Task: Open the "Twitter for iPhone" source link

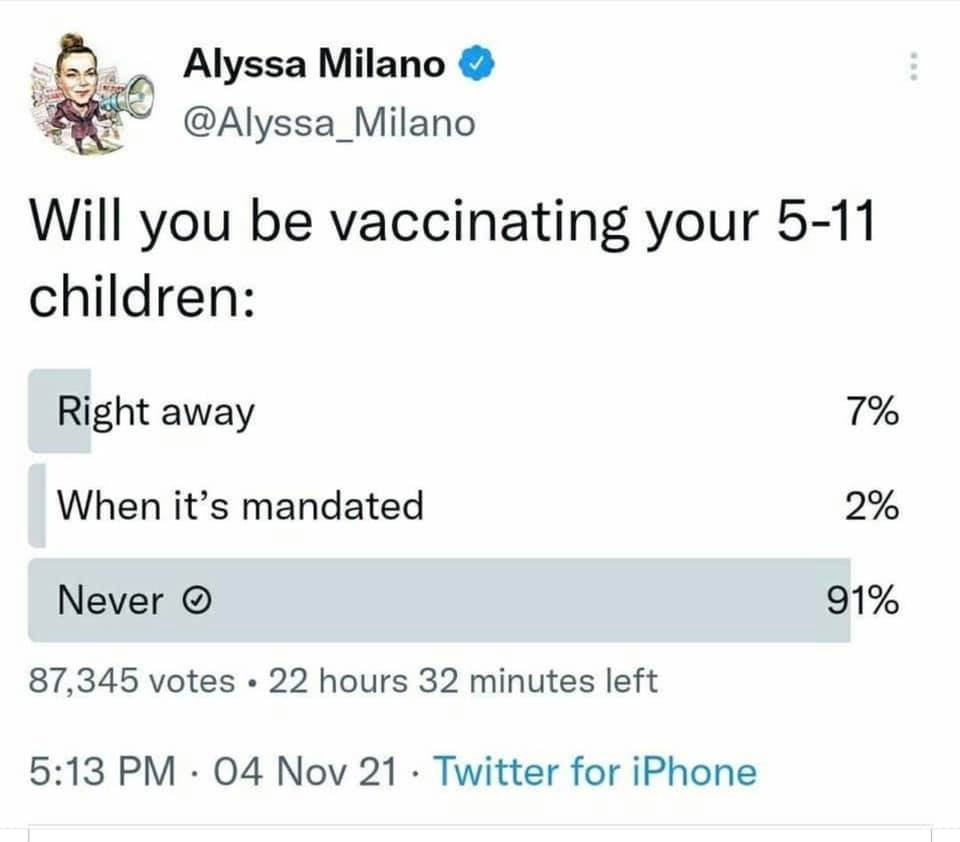Action: (x=596, y=771)
